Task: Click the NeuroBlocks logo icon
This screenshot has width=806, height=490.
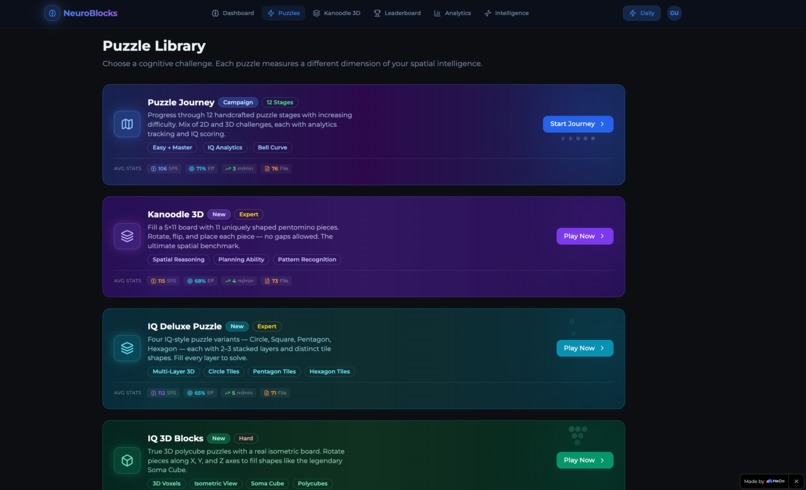Action: coord(52,13)
